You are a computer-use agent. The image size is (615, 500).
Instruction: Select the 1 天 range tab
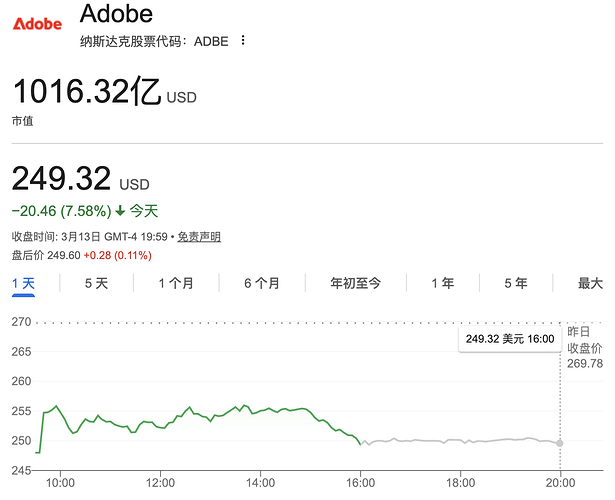23,283
